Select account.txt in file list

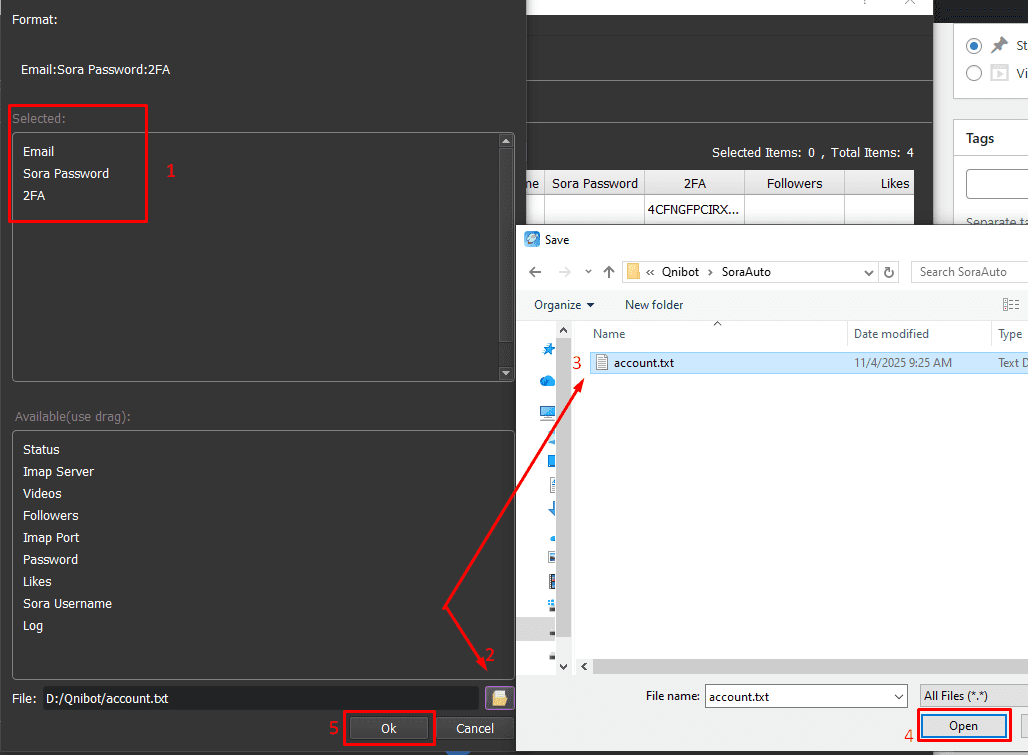point(643,363)
